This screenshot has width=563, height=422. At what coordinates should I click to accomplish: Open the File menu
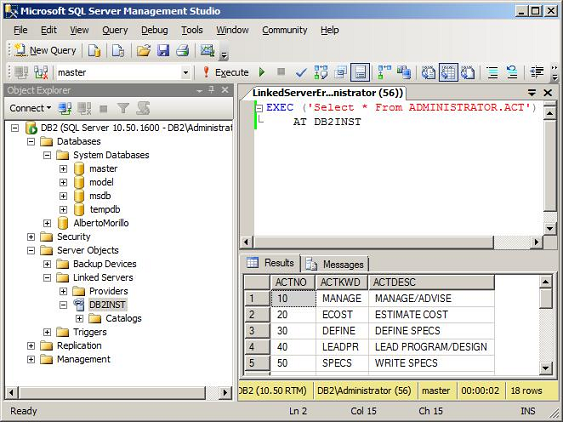[20, 30]
